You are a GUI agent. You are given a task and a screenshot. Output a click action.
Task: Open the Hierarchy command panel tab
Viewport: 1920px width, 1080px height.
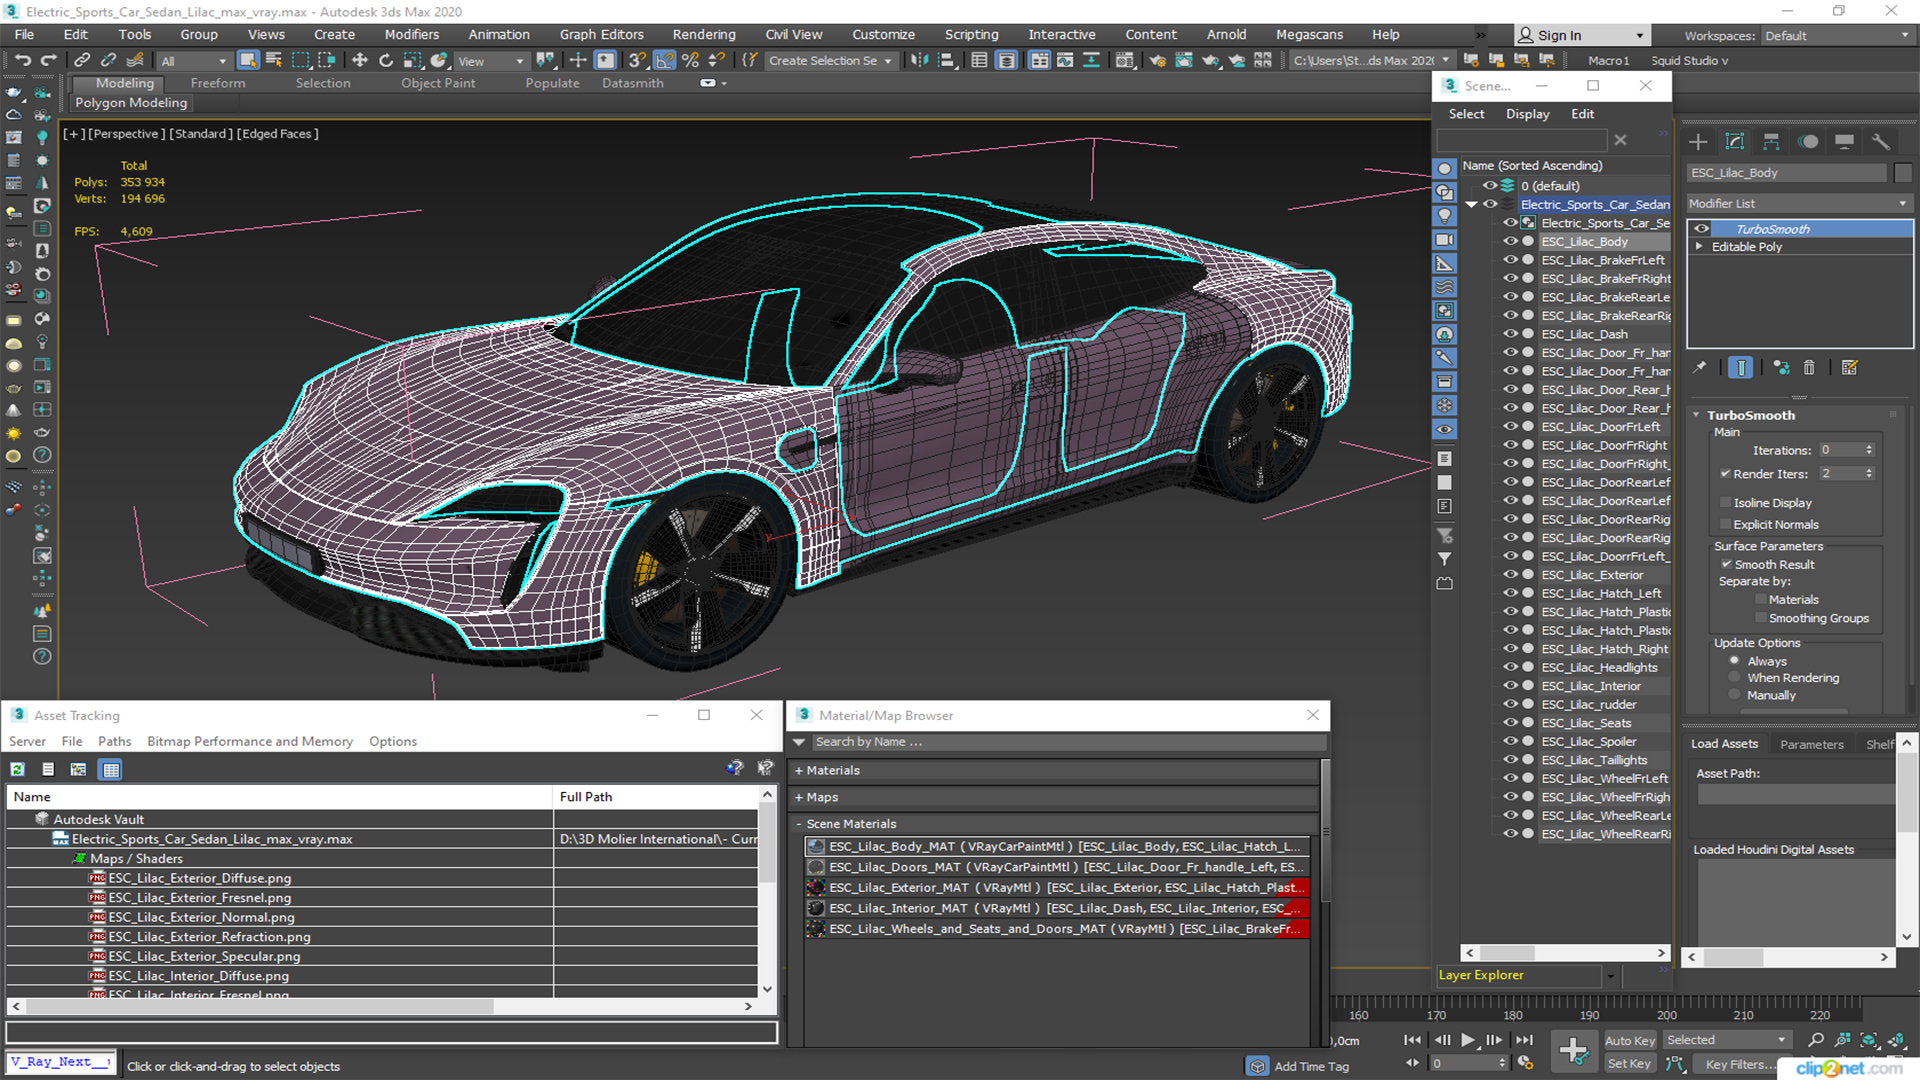coord(1771,142)
